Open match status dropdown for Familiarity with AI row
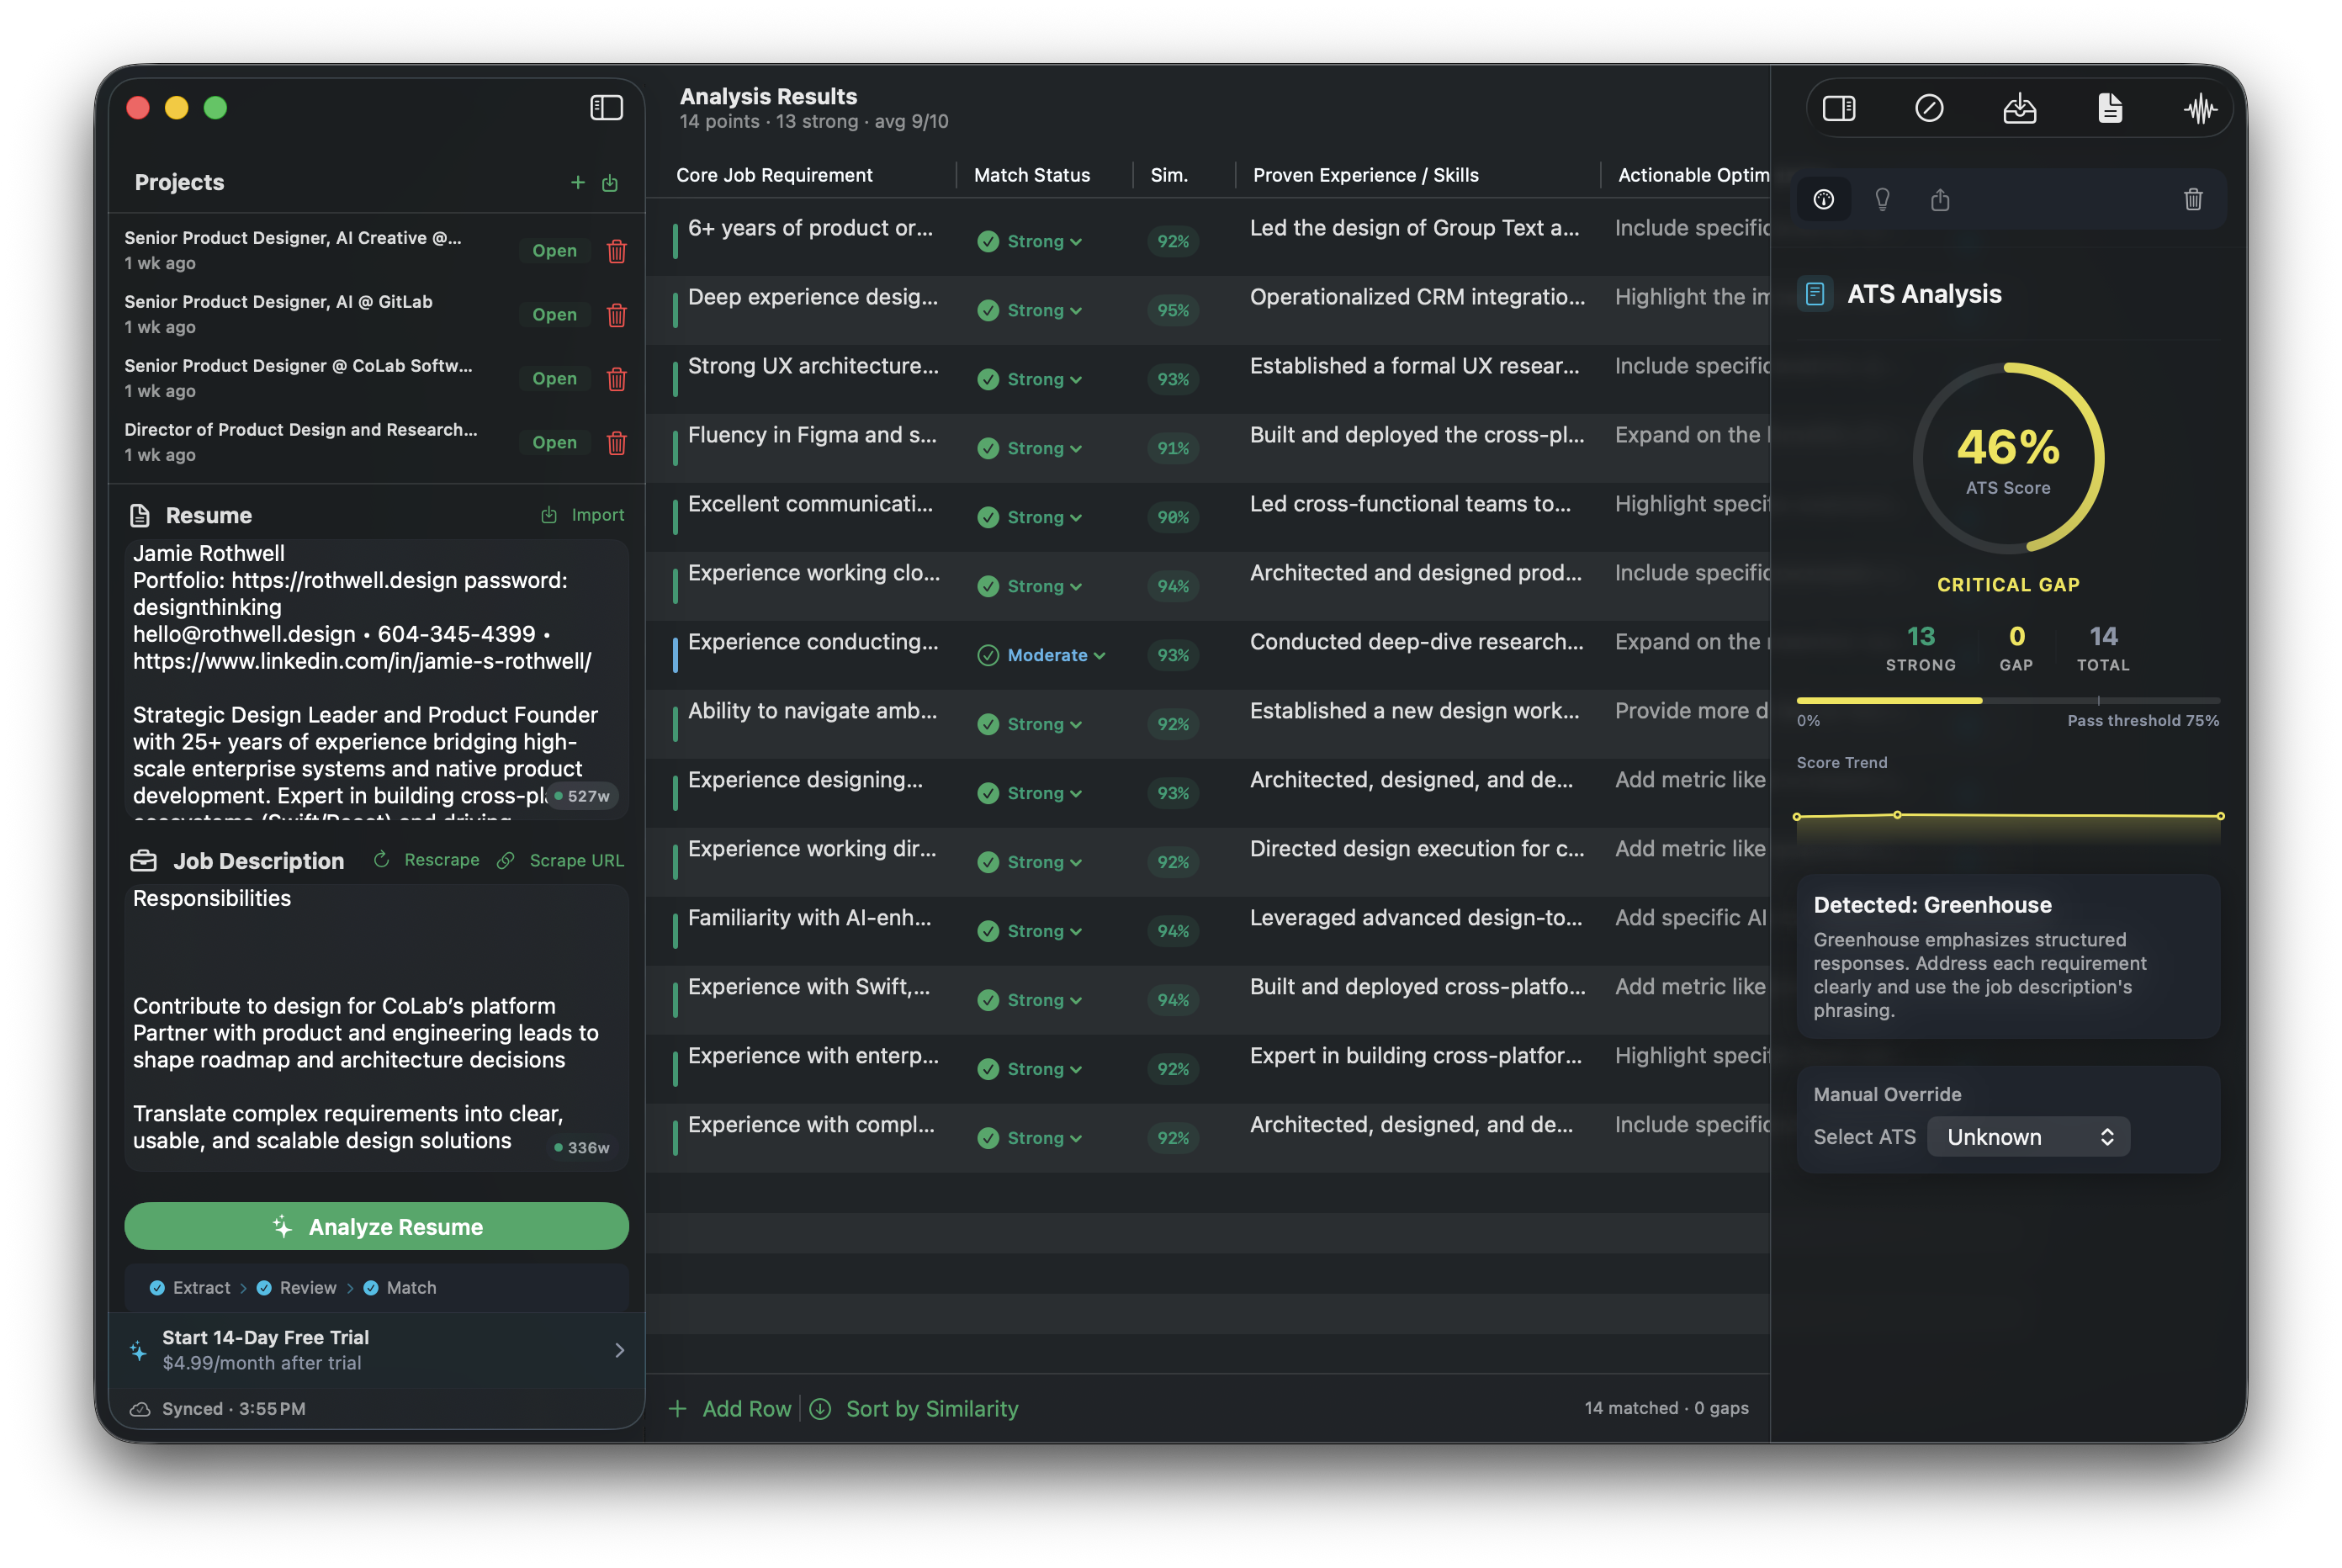This screenshot has height=1568, width=2342. coord(1030,931)
